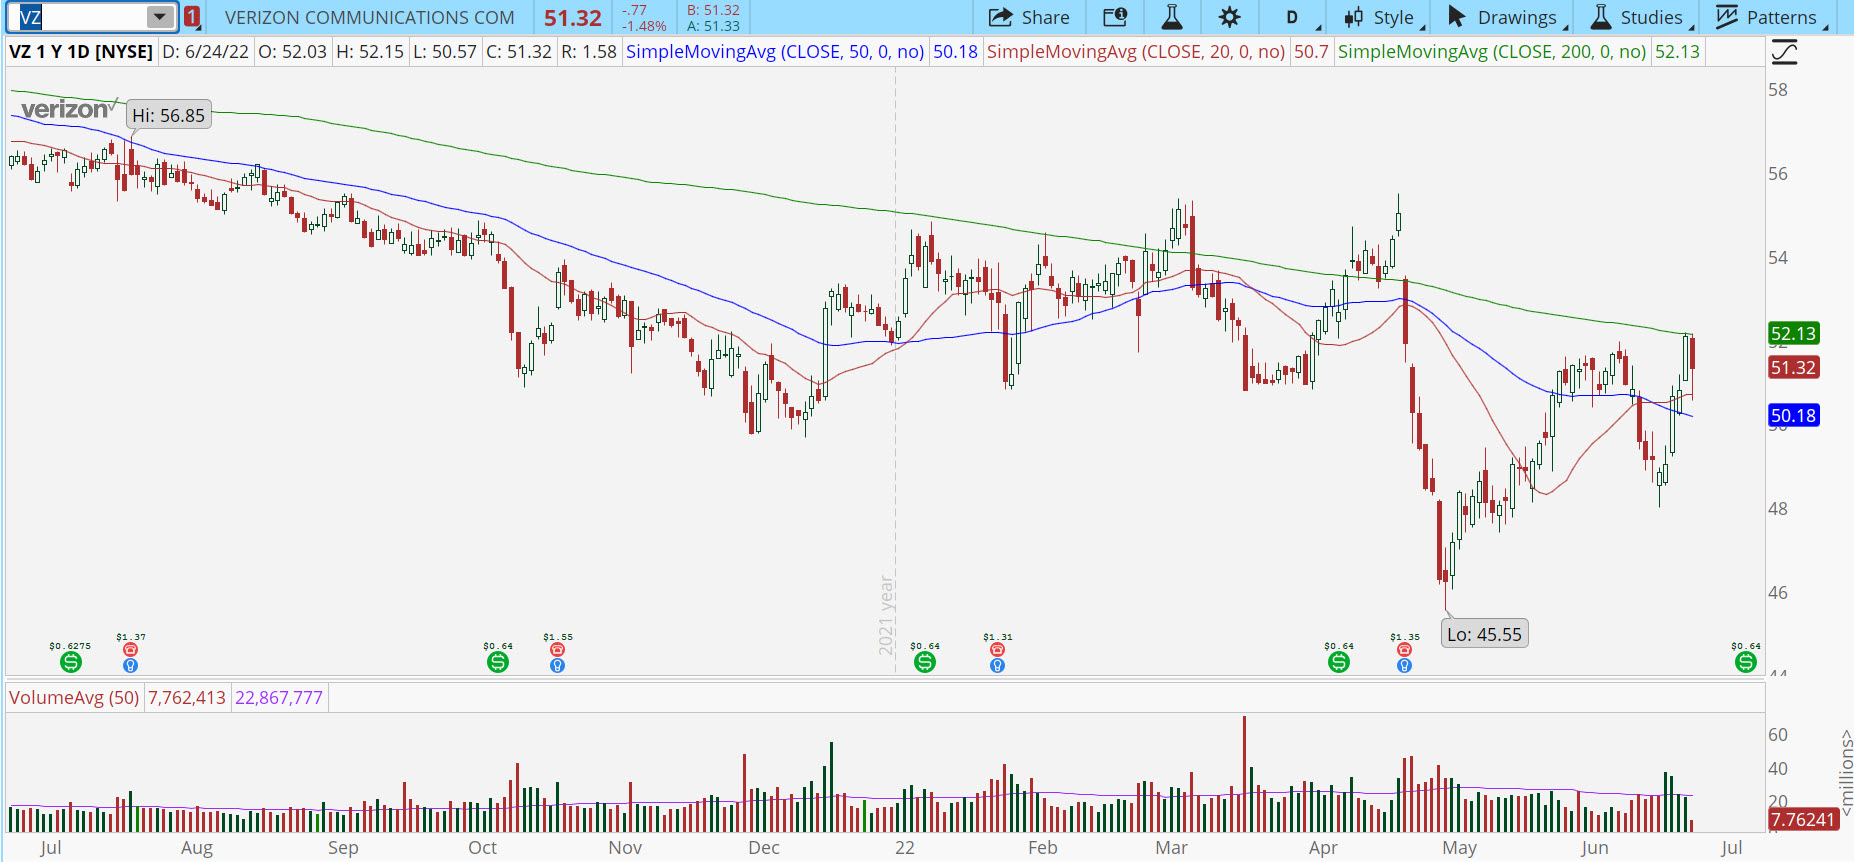The width and height of the screenshot is (1854, 862).
Task: Click the 2021 year divider label
Action: click(x=887, y=615)
